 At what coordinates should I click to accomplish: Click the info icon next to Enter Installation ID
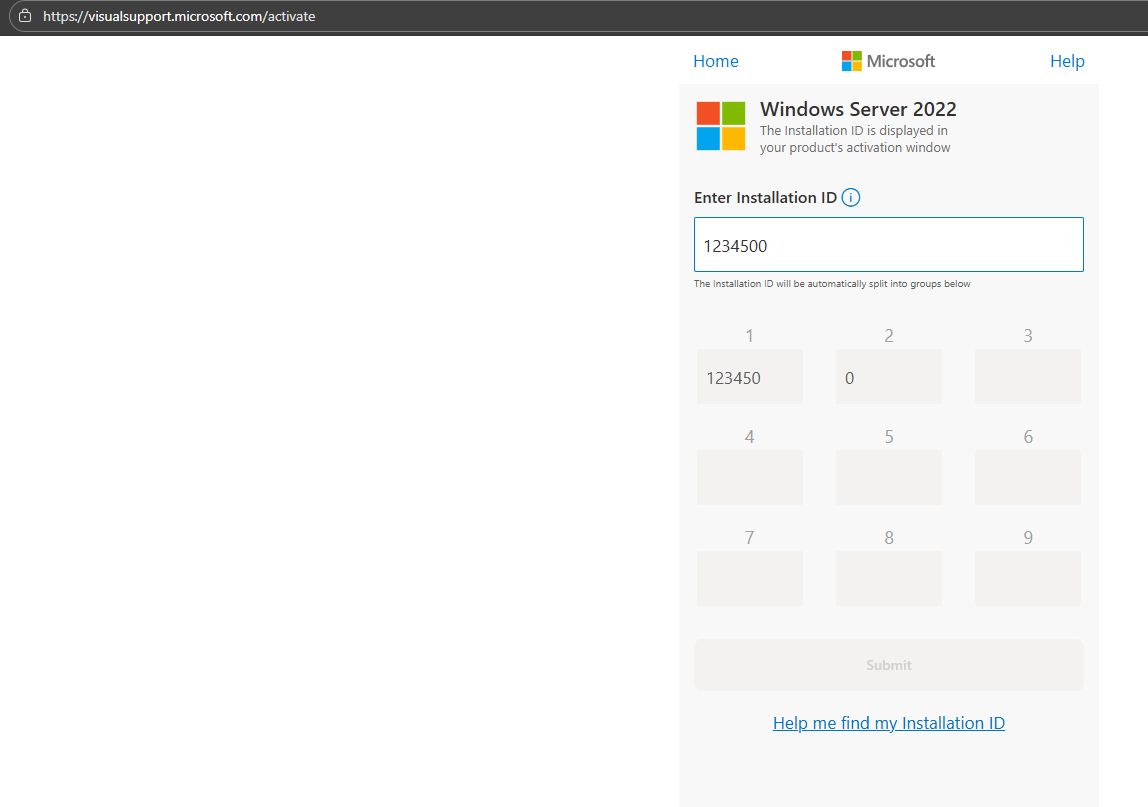[850, 198]
